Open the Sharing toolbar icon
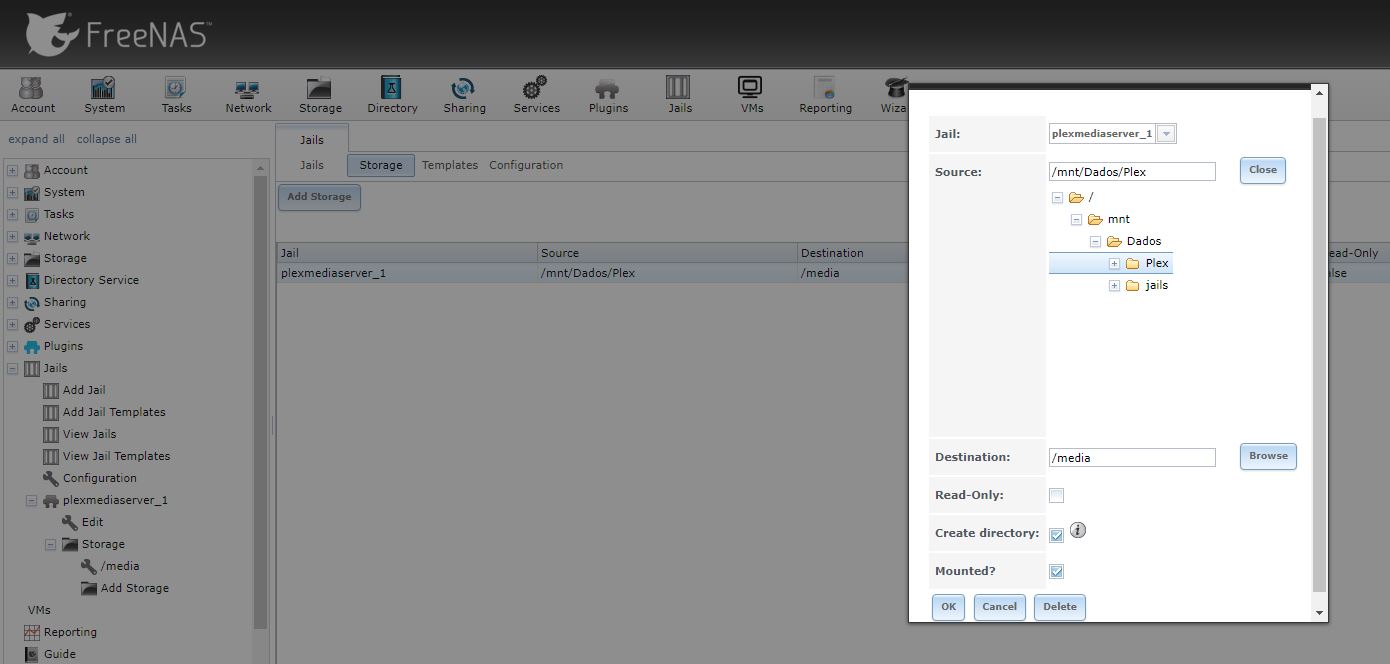The width and height of the screenshot is (1390, 664). click(464, 95)
